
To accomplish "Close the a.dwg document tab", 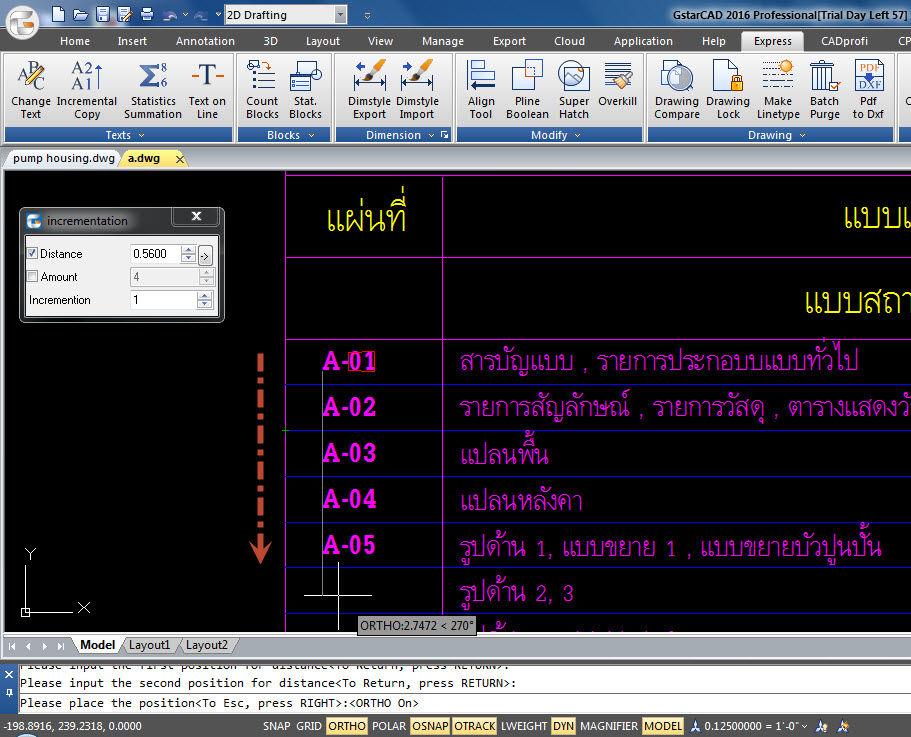I will 180,159.
